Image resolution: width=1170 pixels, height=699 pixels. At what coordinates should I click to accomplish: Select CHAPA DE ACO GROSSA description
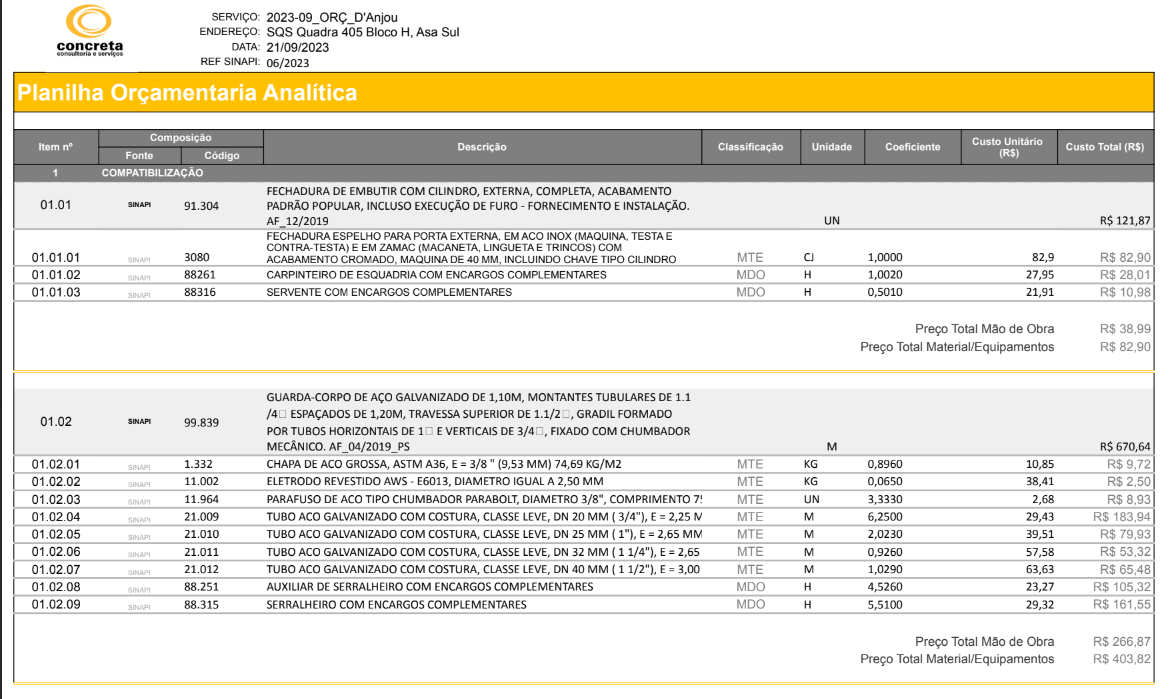coord(444,464)
